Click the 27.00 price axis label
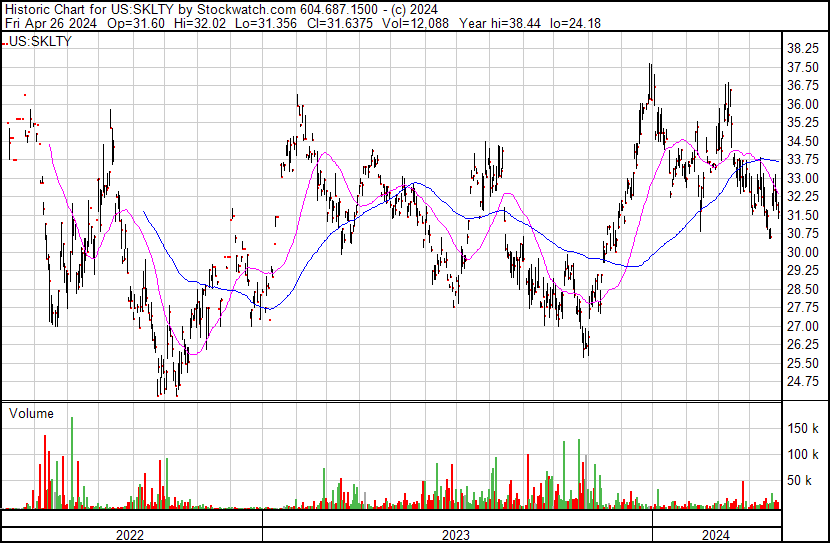 [x=803, y=327]
